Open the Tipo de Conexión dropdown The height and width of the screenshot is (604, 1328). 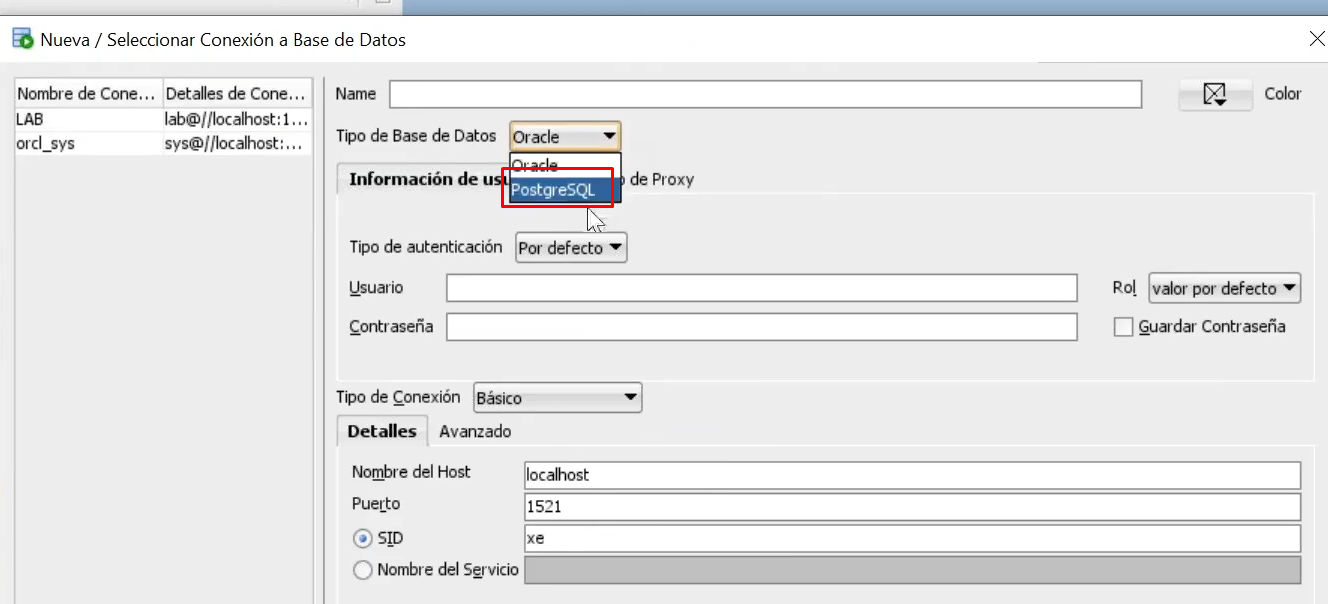[556, 397]
